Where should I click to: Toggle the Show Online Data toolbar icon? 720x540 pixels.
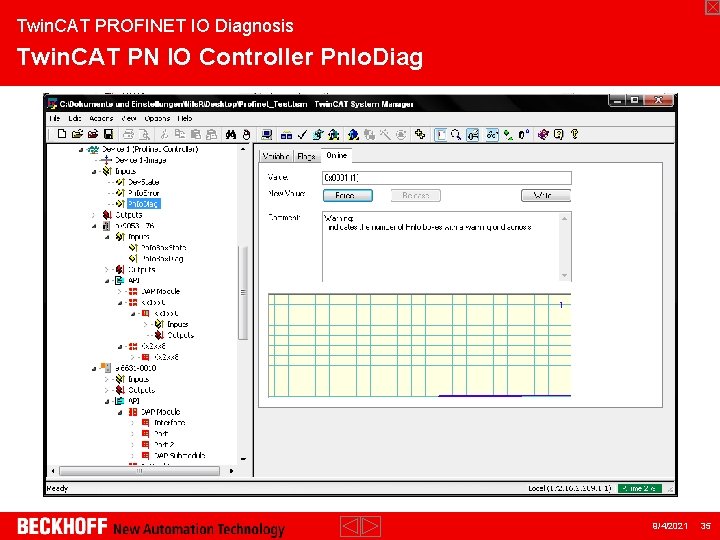[x=472, y=135]
